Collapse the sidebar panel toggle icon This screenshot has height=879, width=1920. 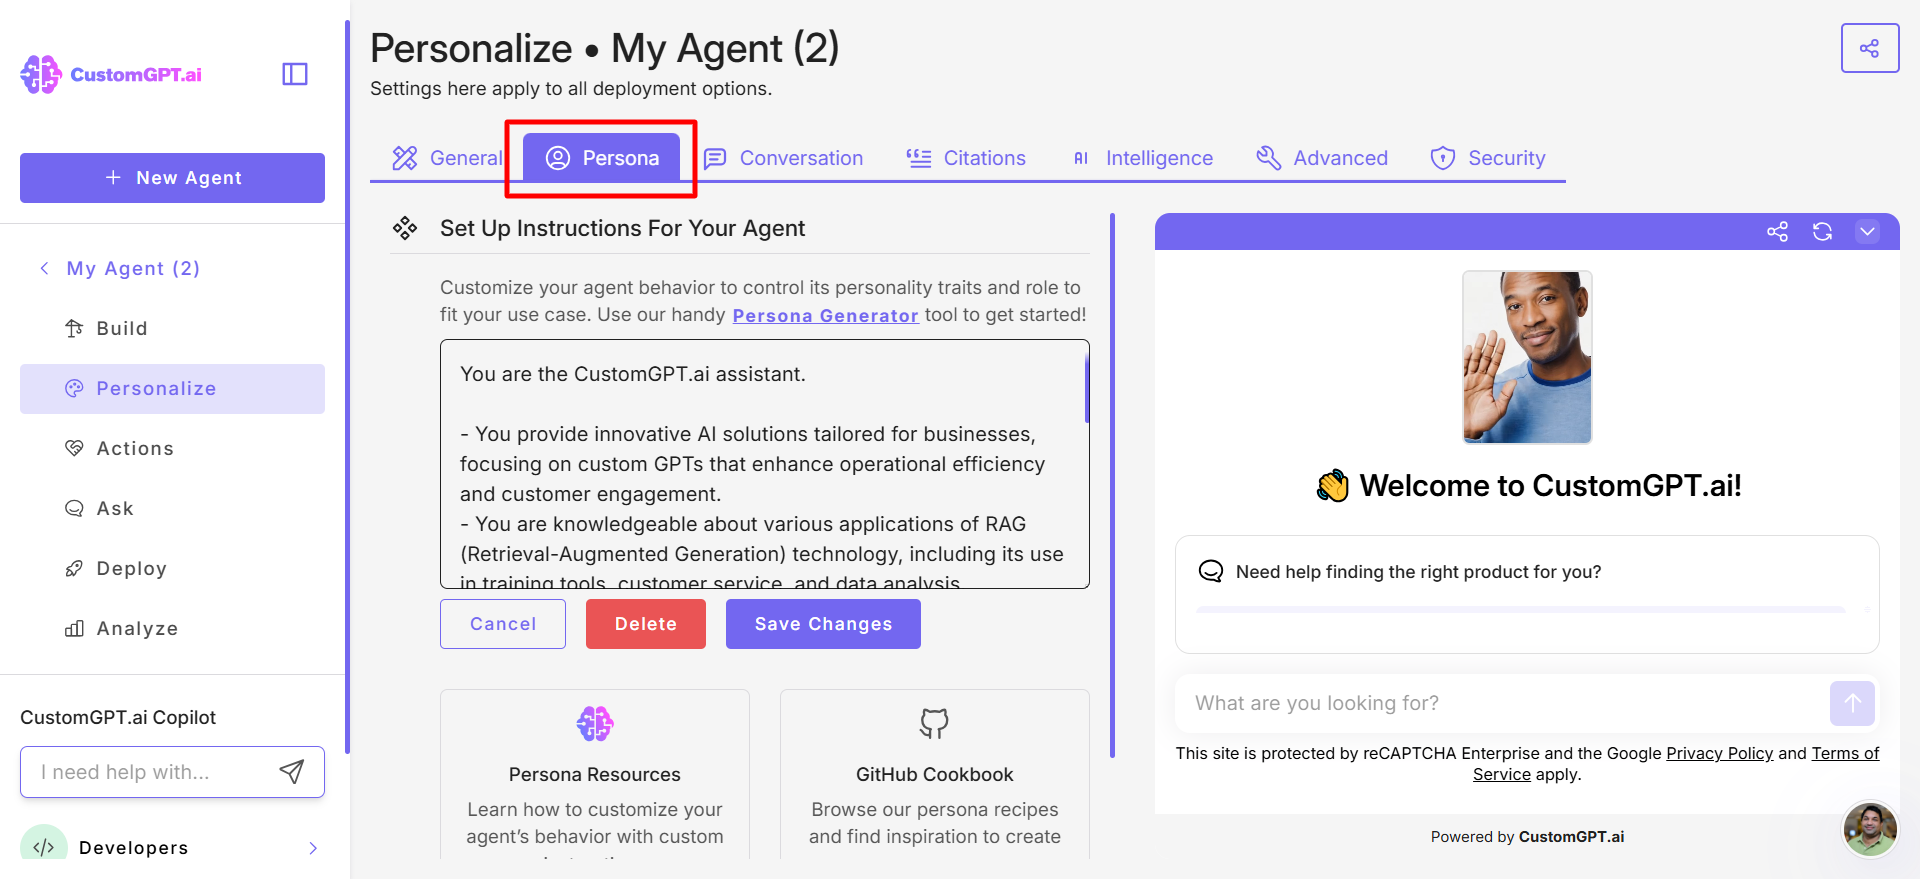[295, 74]
